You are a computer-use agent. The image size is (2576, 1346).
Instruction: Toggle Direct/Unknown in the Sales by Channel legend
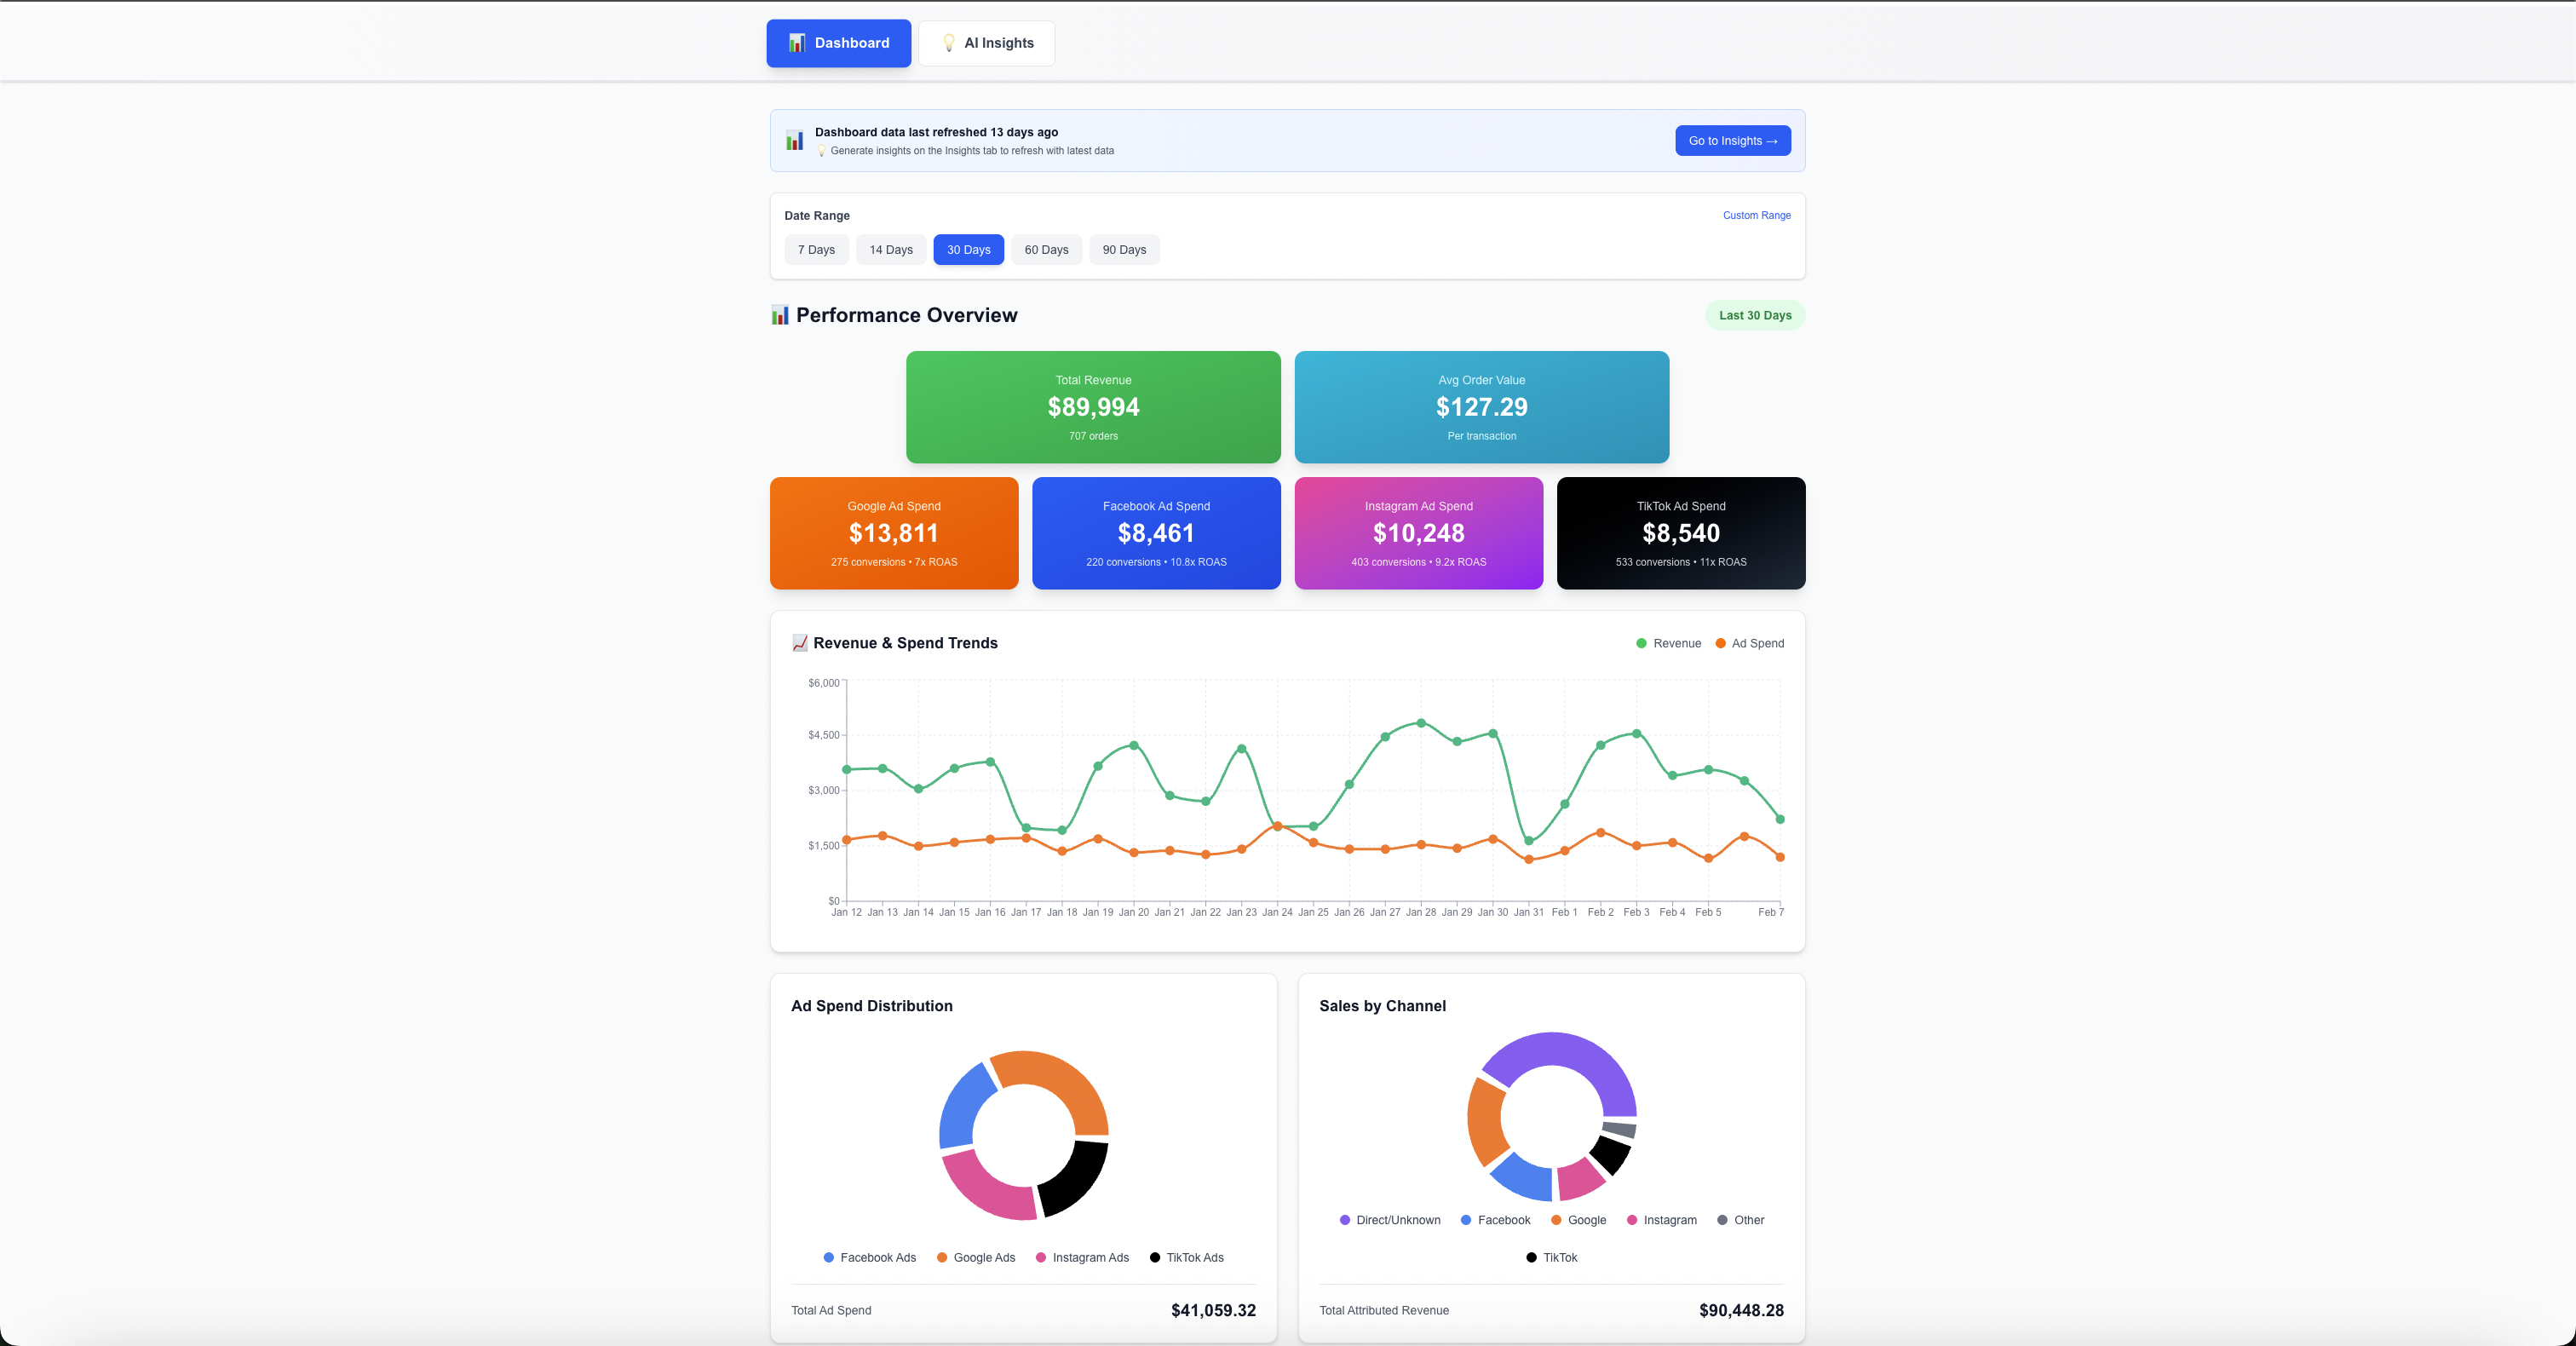(x=1389, y=1220)
